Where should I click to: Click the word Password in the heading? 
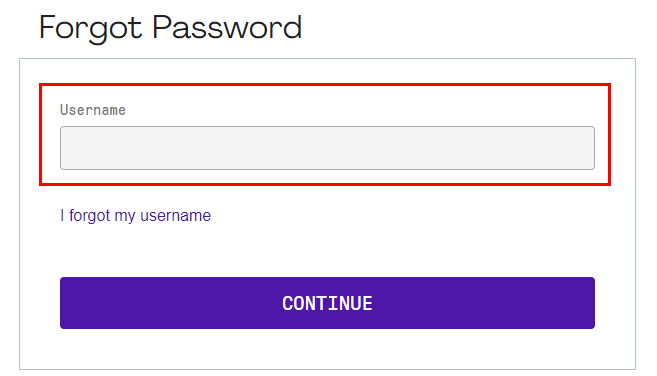point(227,27)
